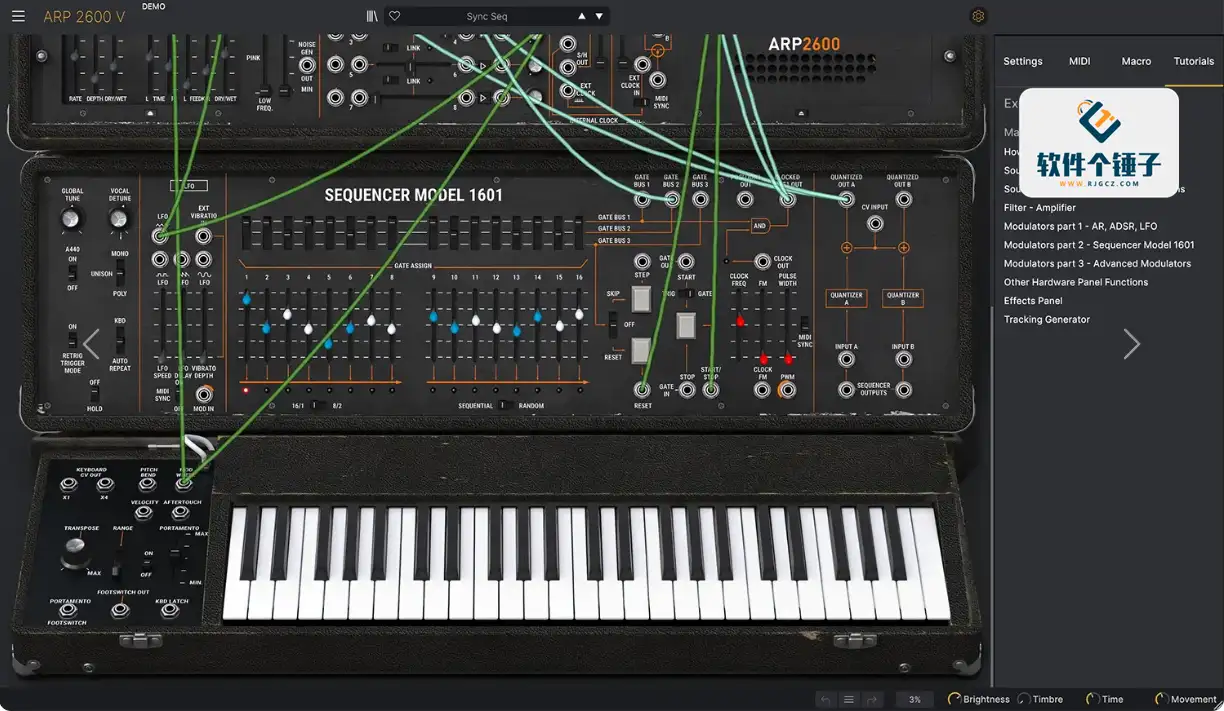The height and width of the screenshot is (711, 1224).
Task: Select the previous preset with the up arrow
Action: point(582,16)
